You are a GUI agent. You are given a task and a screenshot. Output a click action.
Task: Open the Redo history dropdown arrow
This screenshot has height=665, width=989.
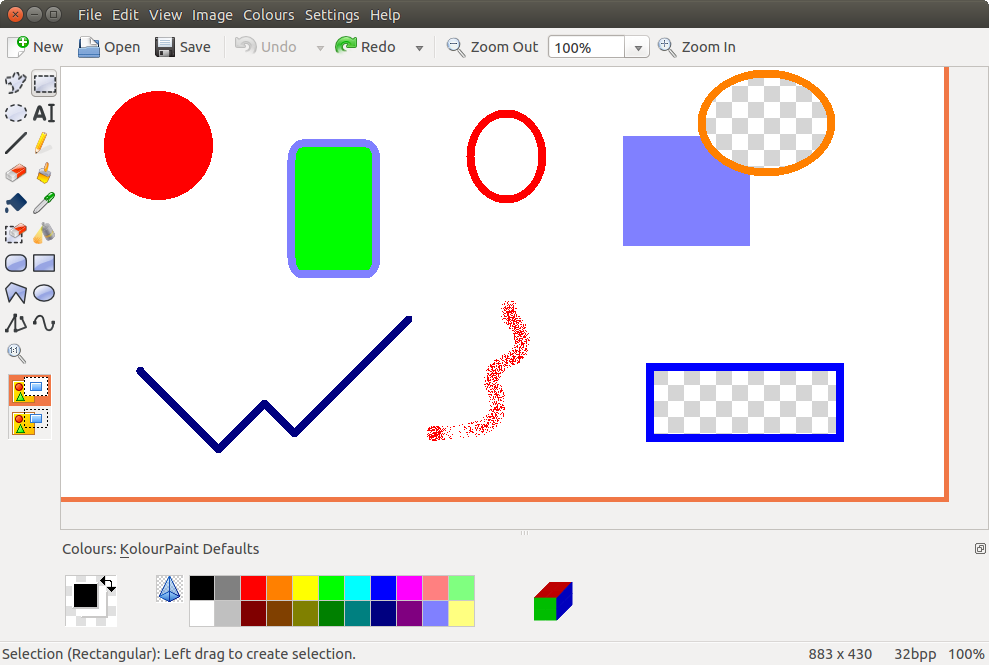point(419,47)
